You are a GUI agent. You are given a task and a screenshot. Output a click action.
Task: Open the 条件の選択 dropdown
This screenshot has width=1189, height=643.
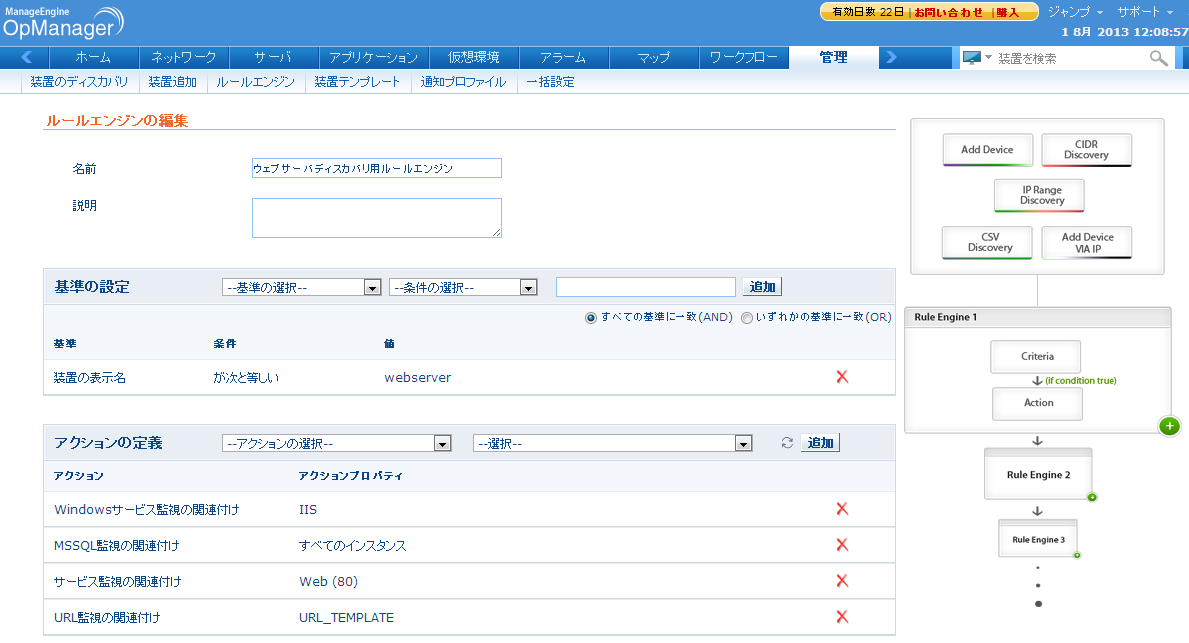click(x=464, y=288)
